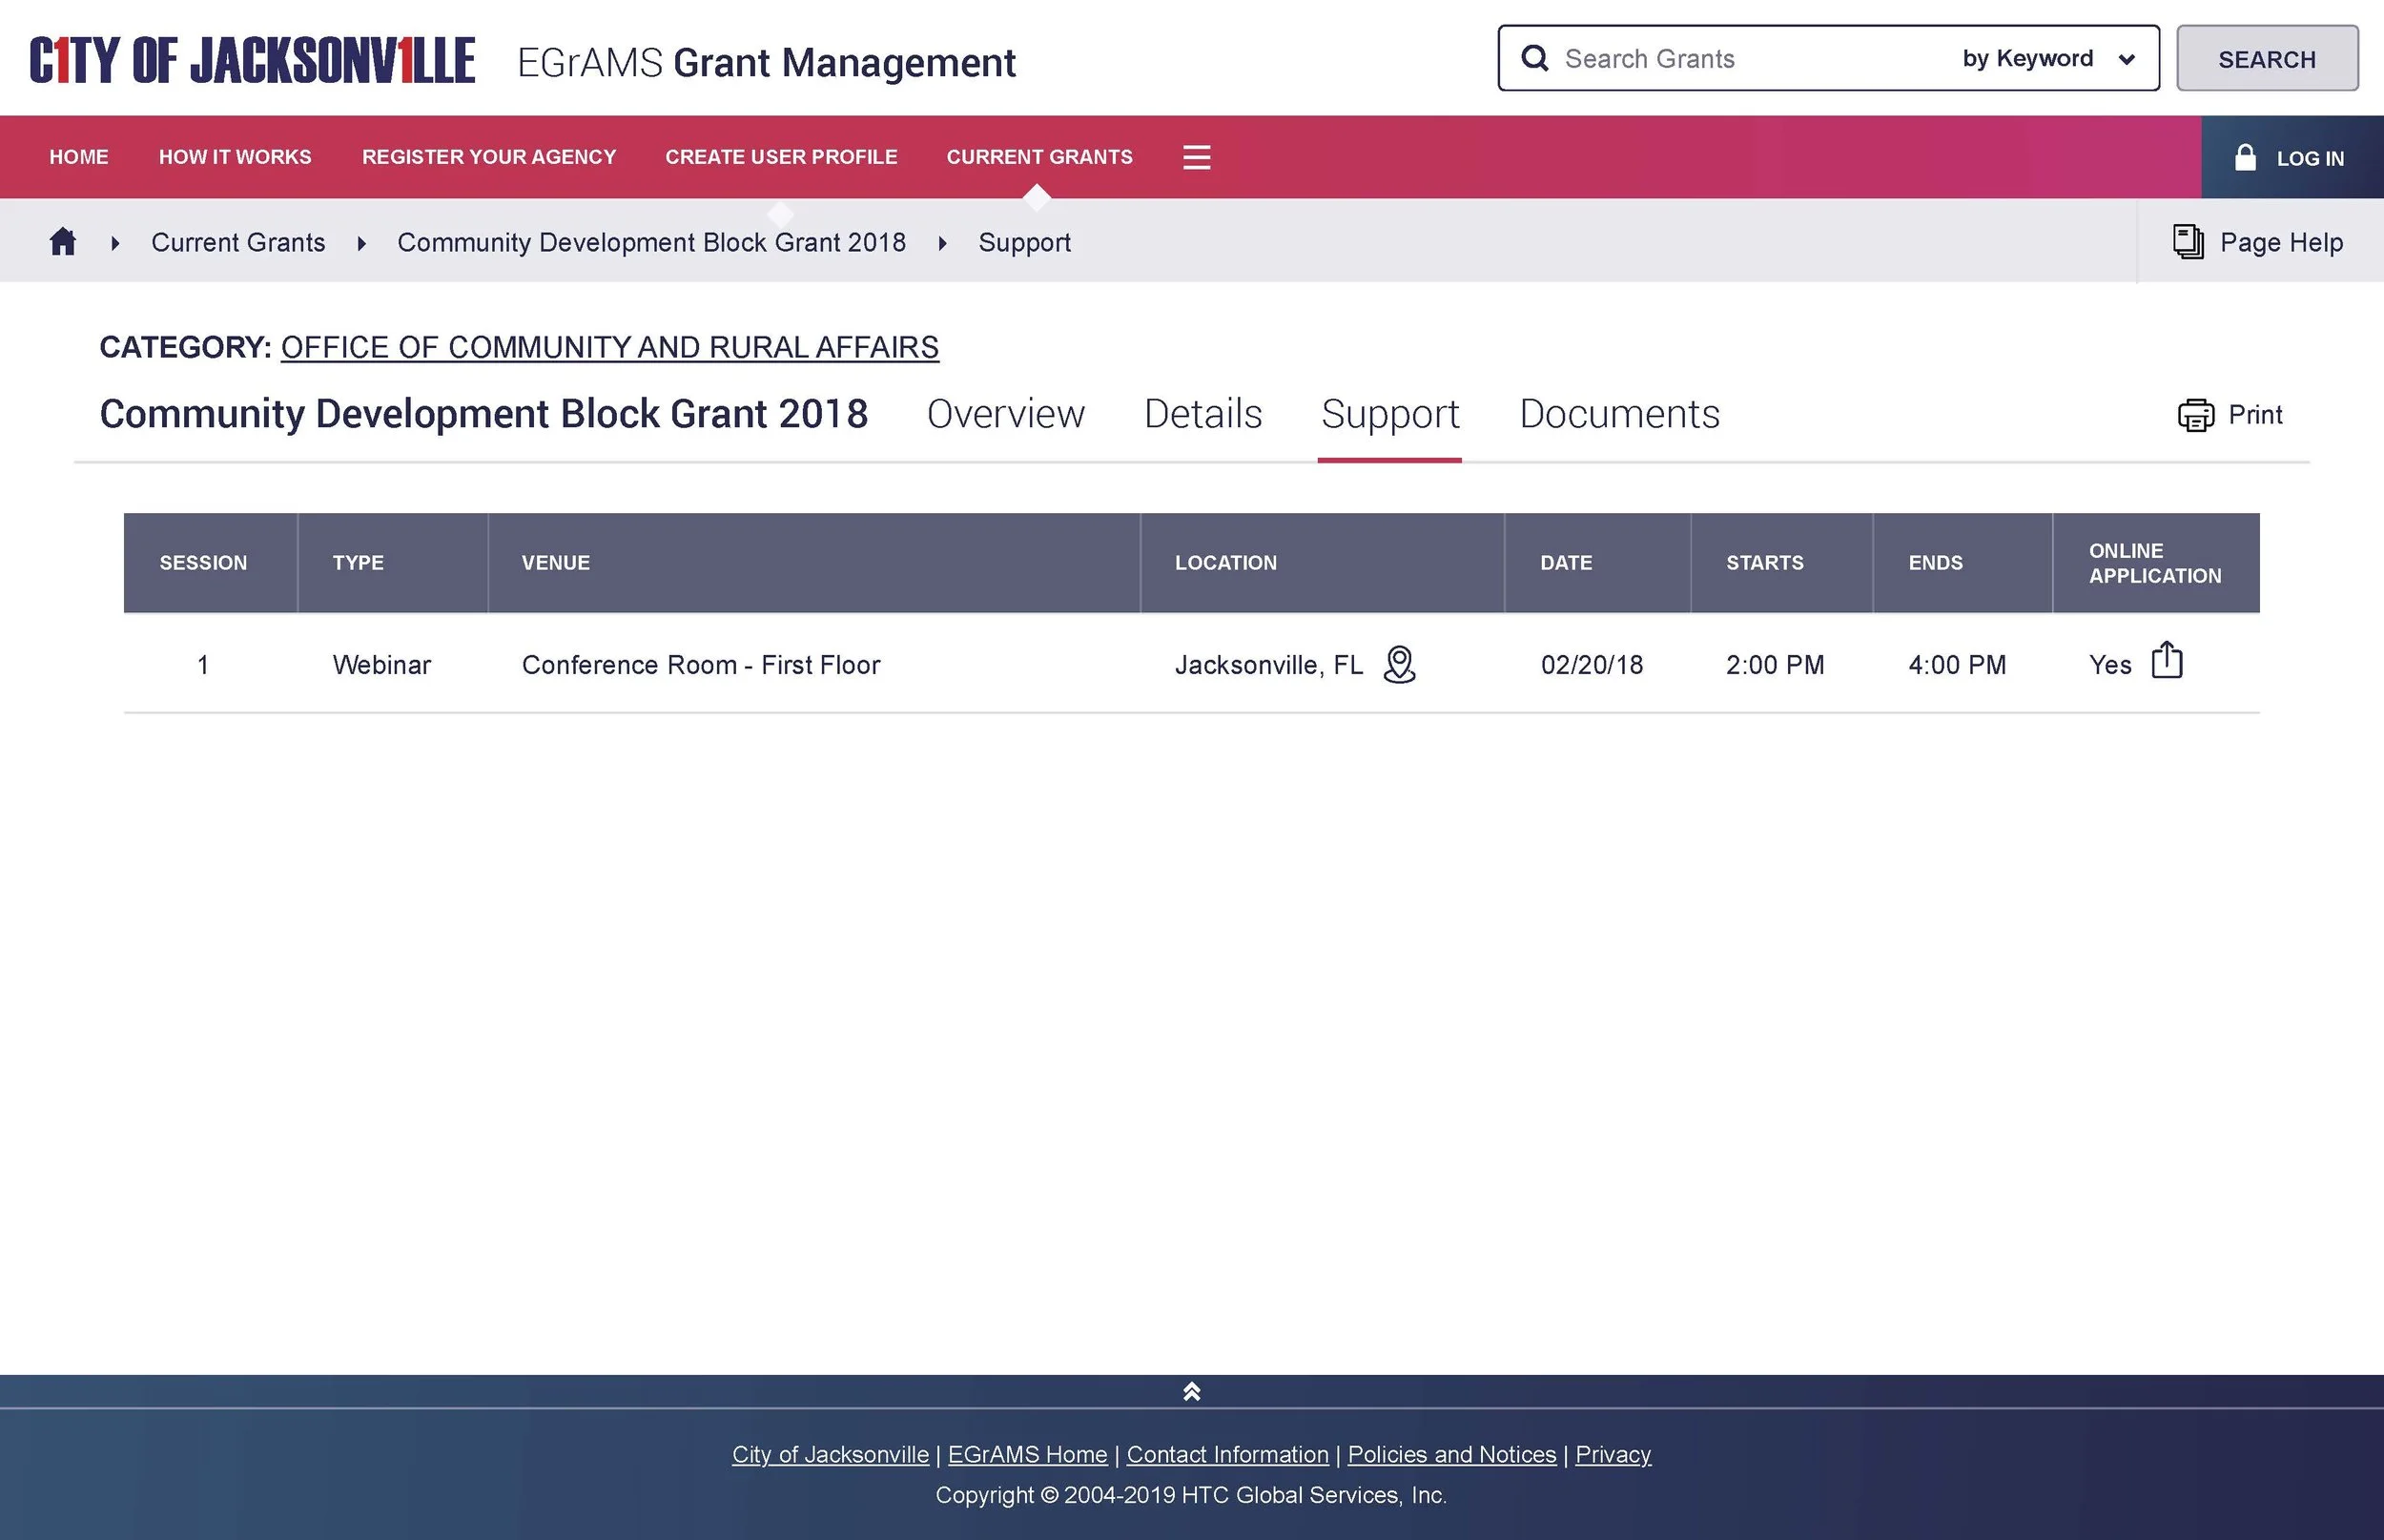Open Contact Information footer link

[1227, 1454]
